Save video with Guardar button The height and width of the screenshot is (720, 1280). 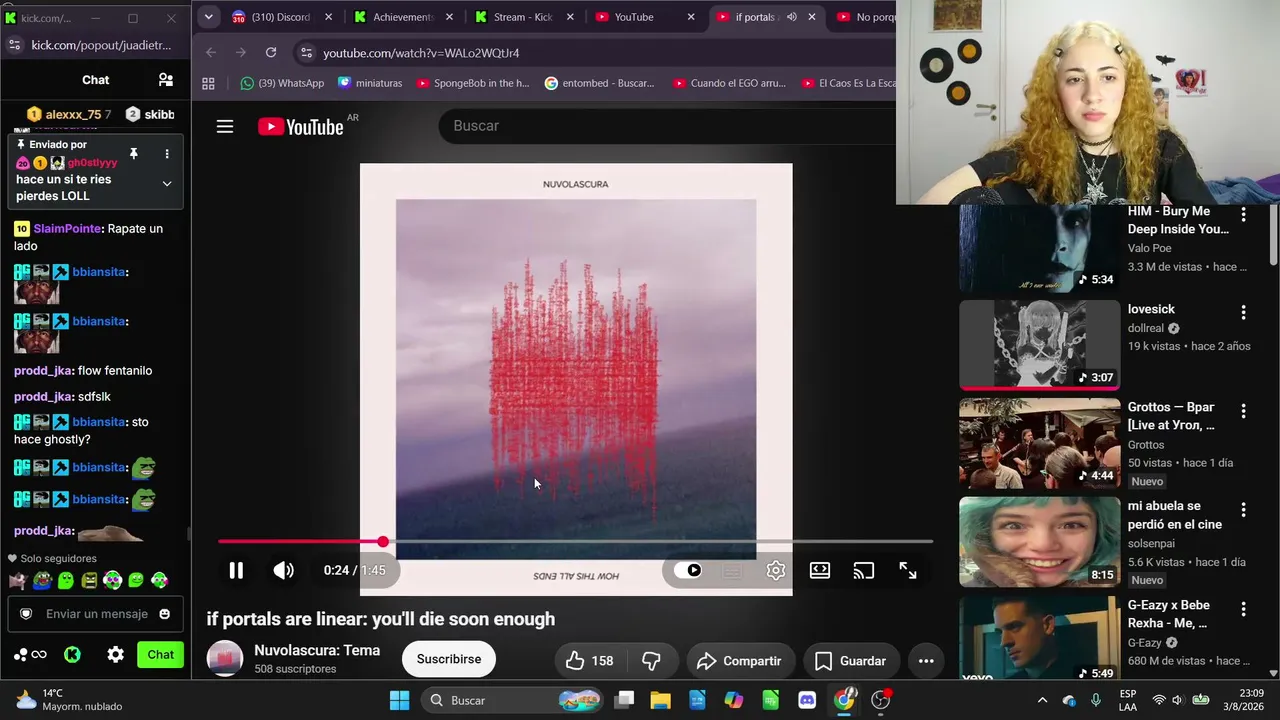850,661
